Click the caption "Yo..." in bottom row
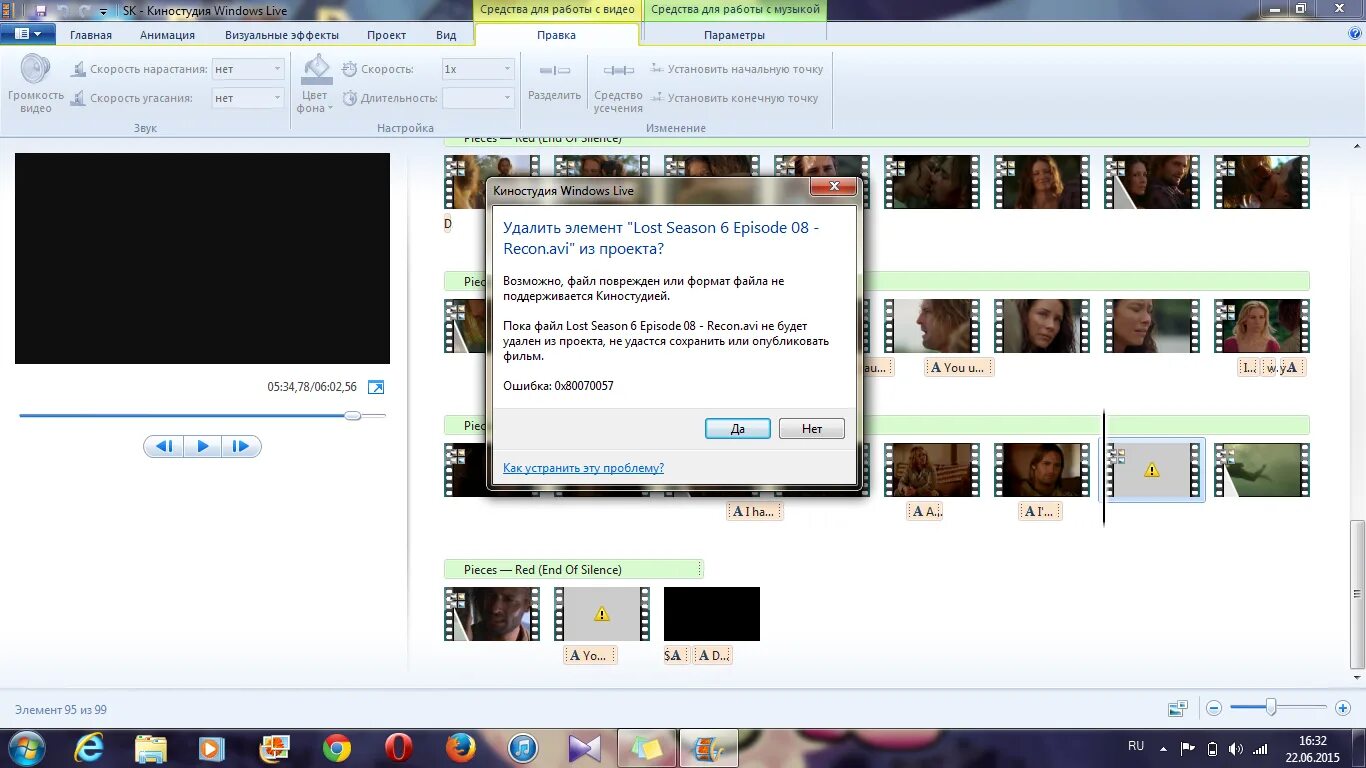The height and width of the screenshot is (768, 1366). click(589, 655)
